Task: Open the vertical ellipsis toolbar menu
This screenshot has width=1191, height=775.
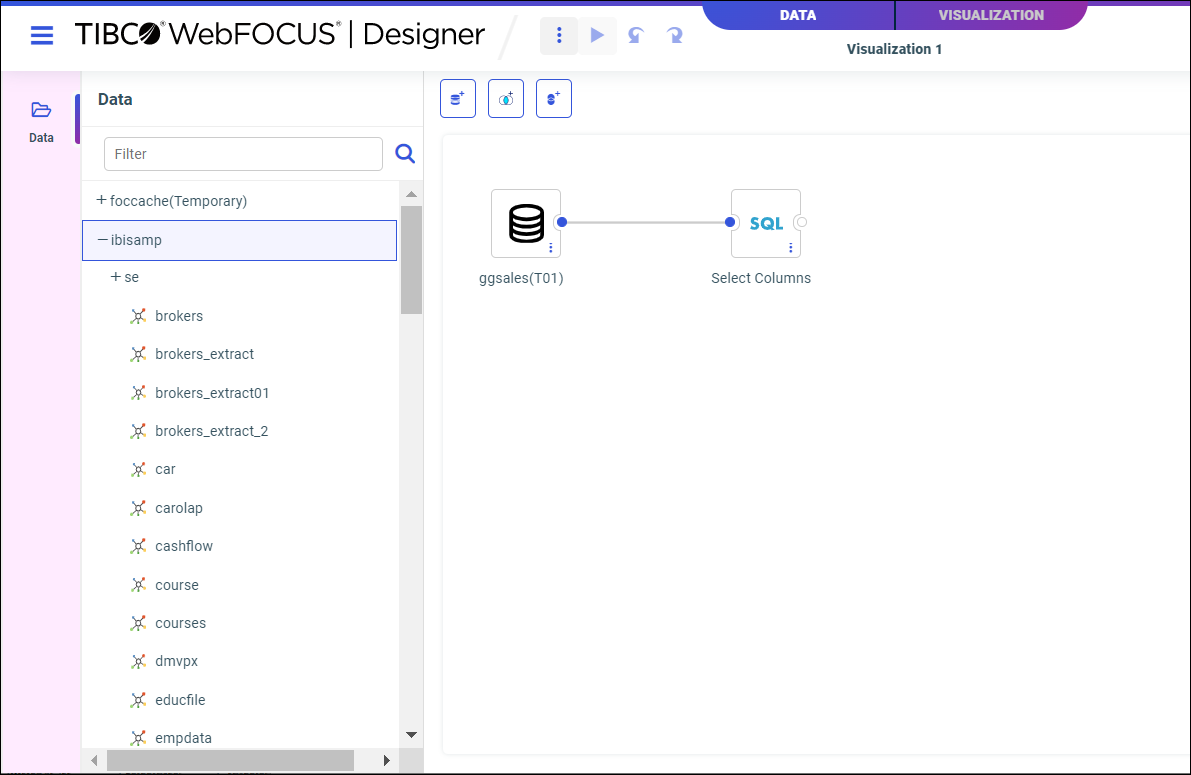Action: [x=559, y=35]
